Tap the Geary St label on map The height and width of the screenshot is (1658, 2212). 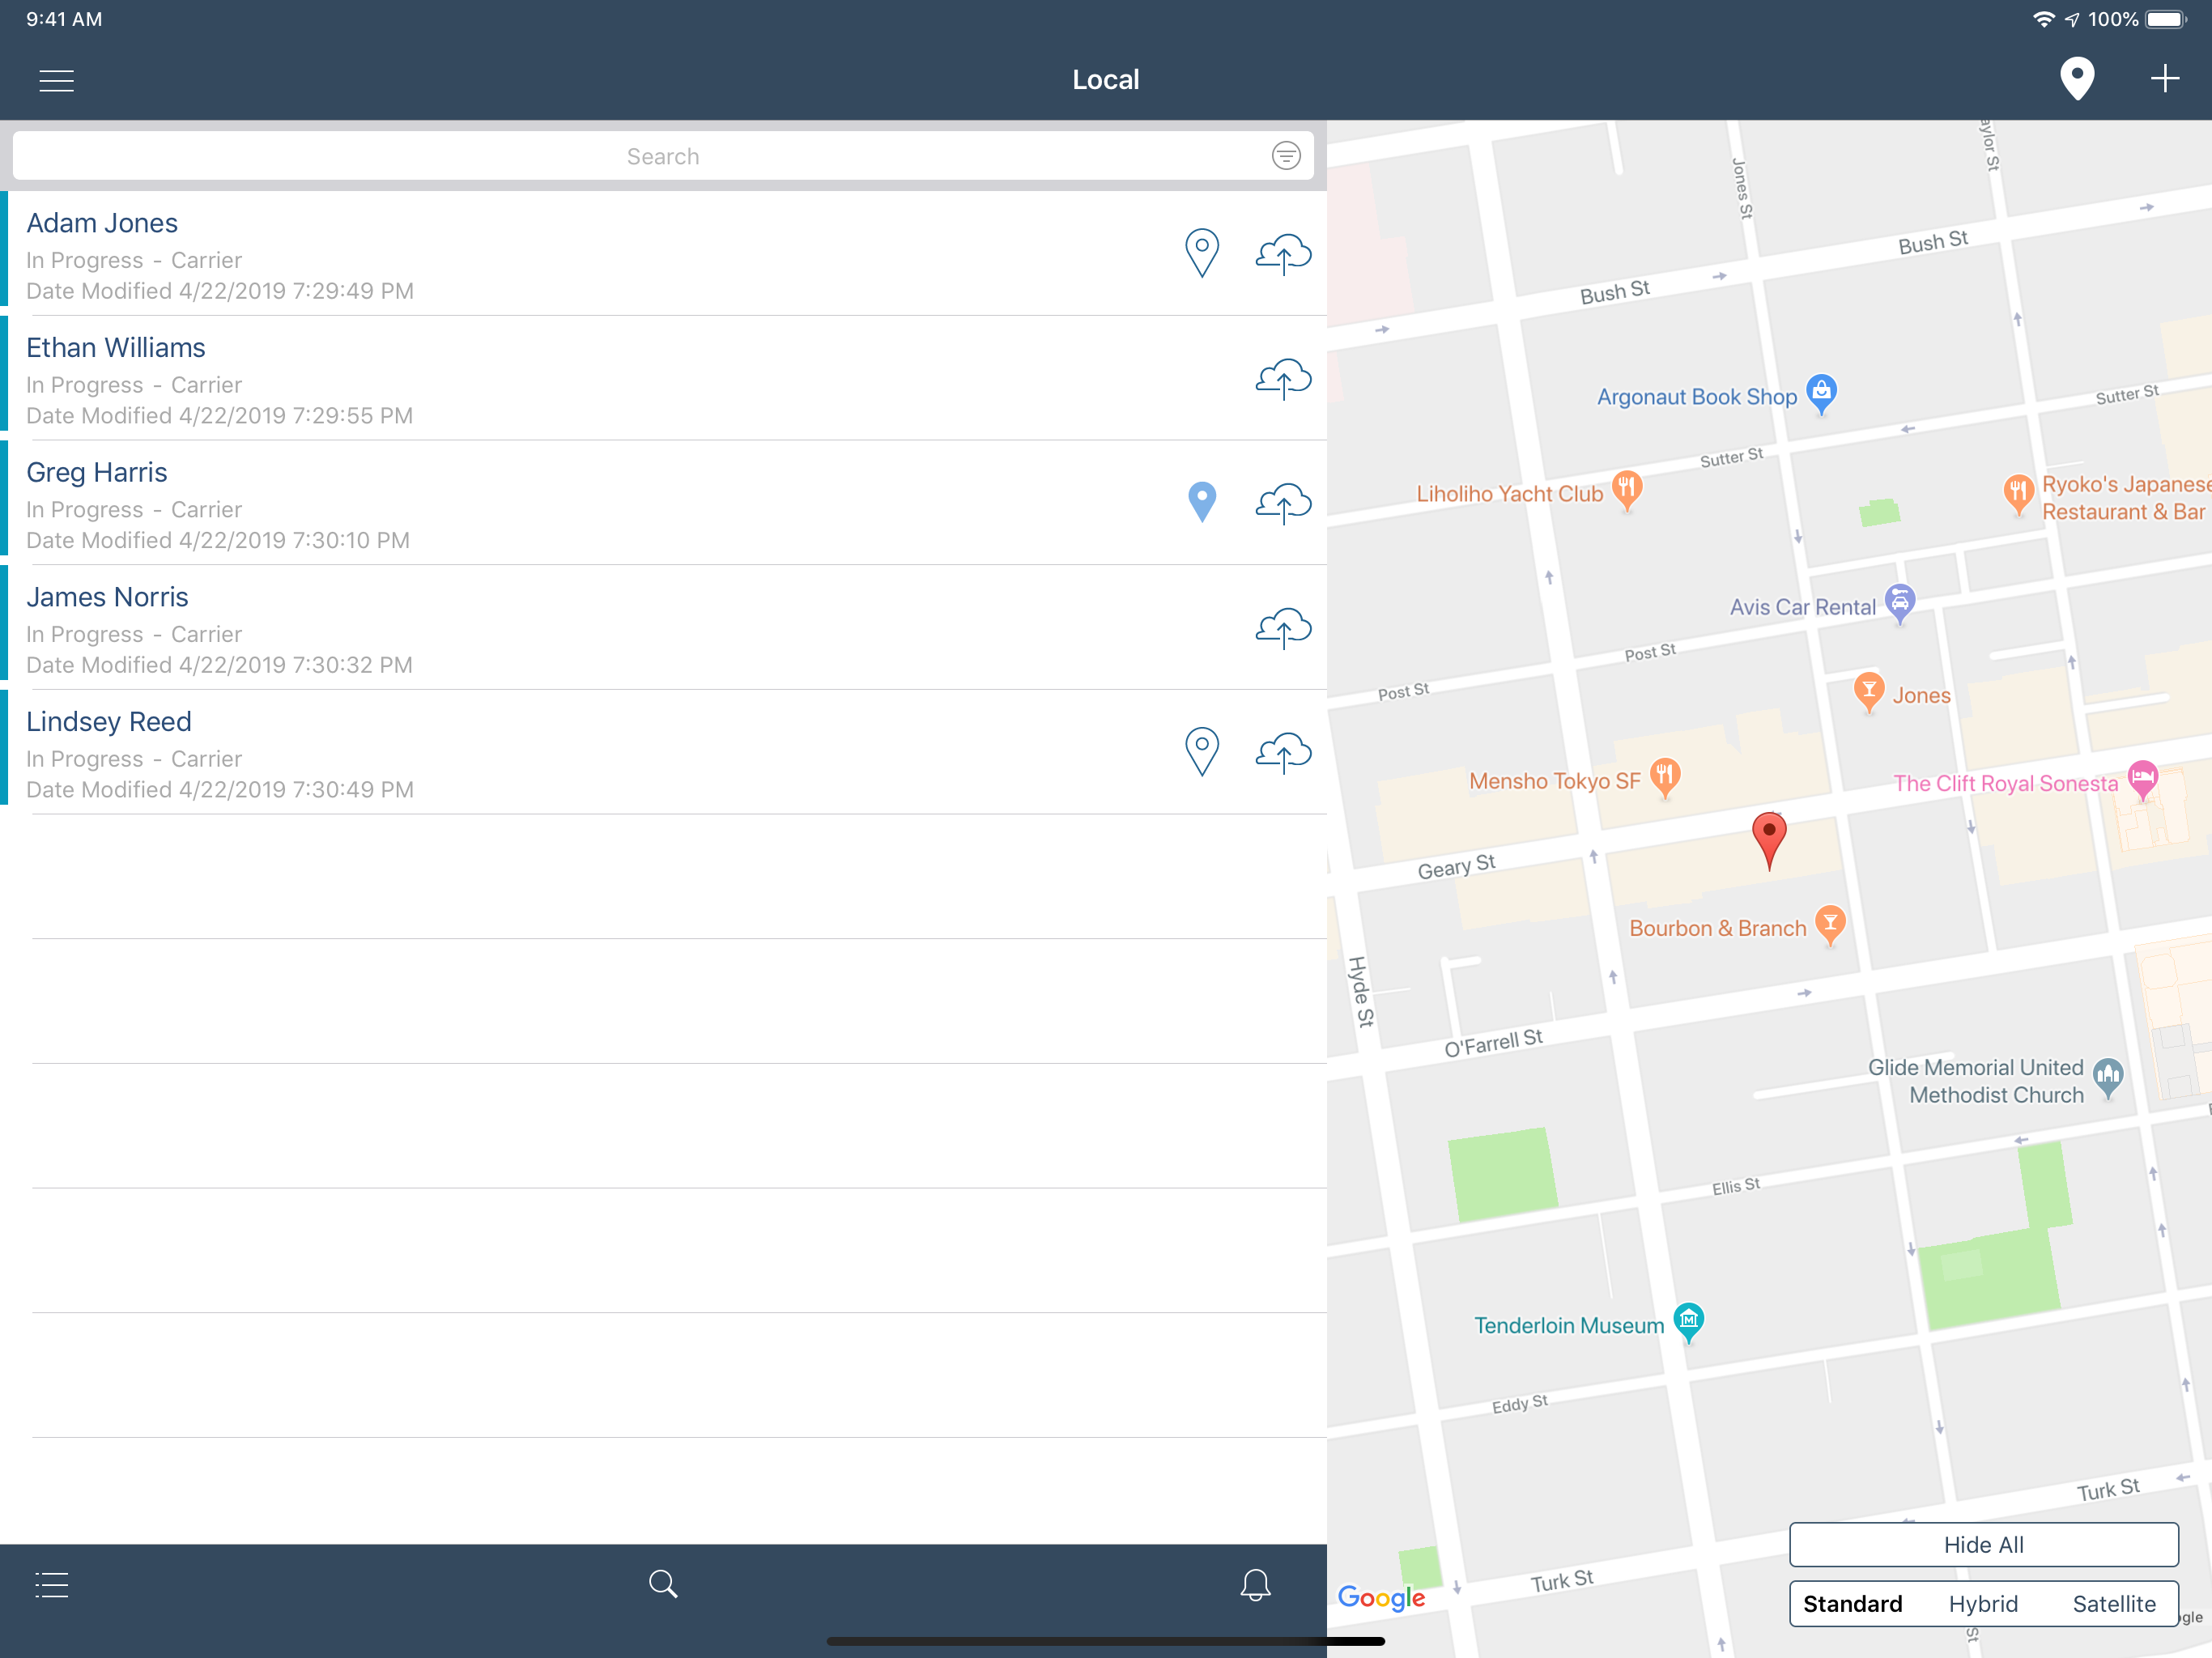tap(1457, 866)
